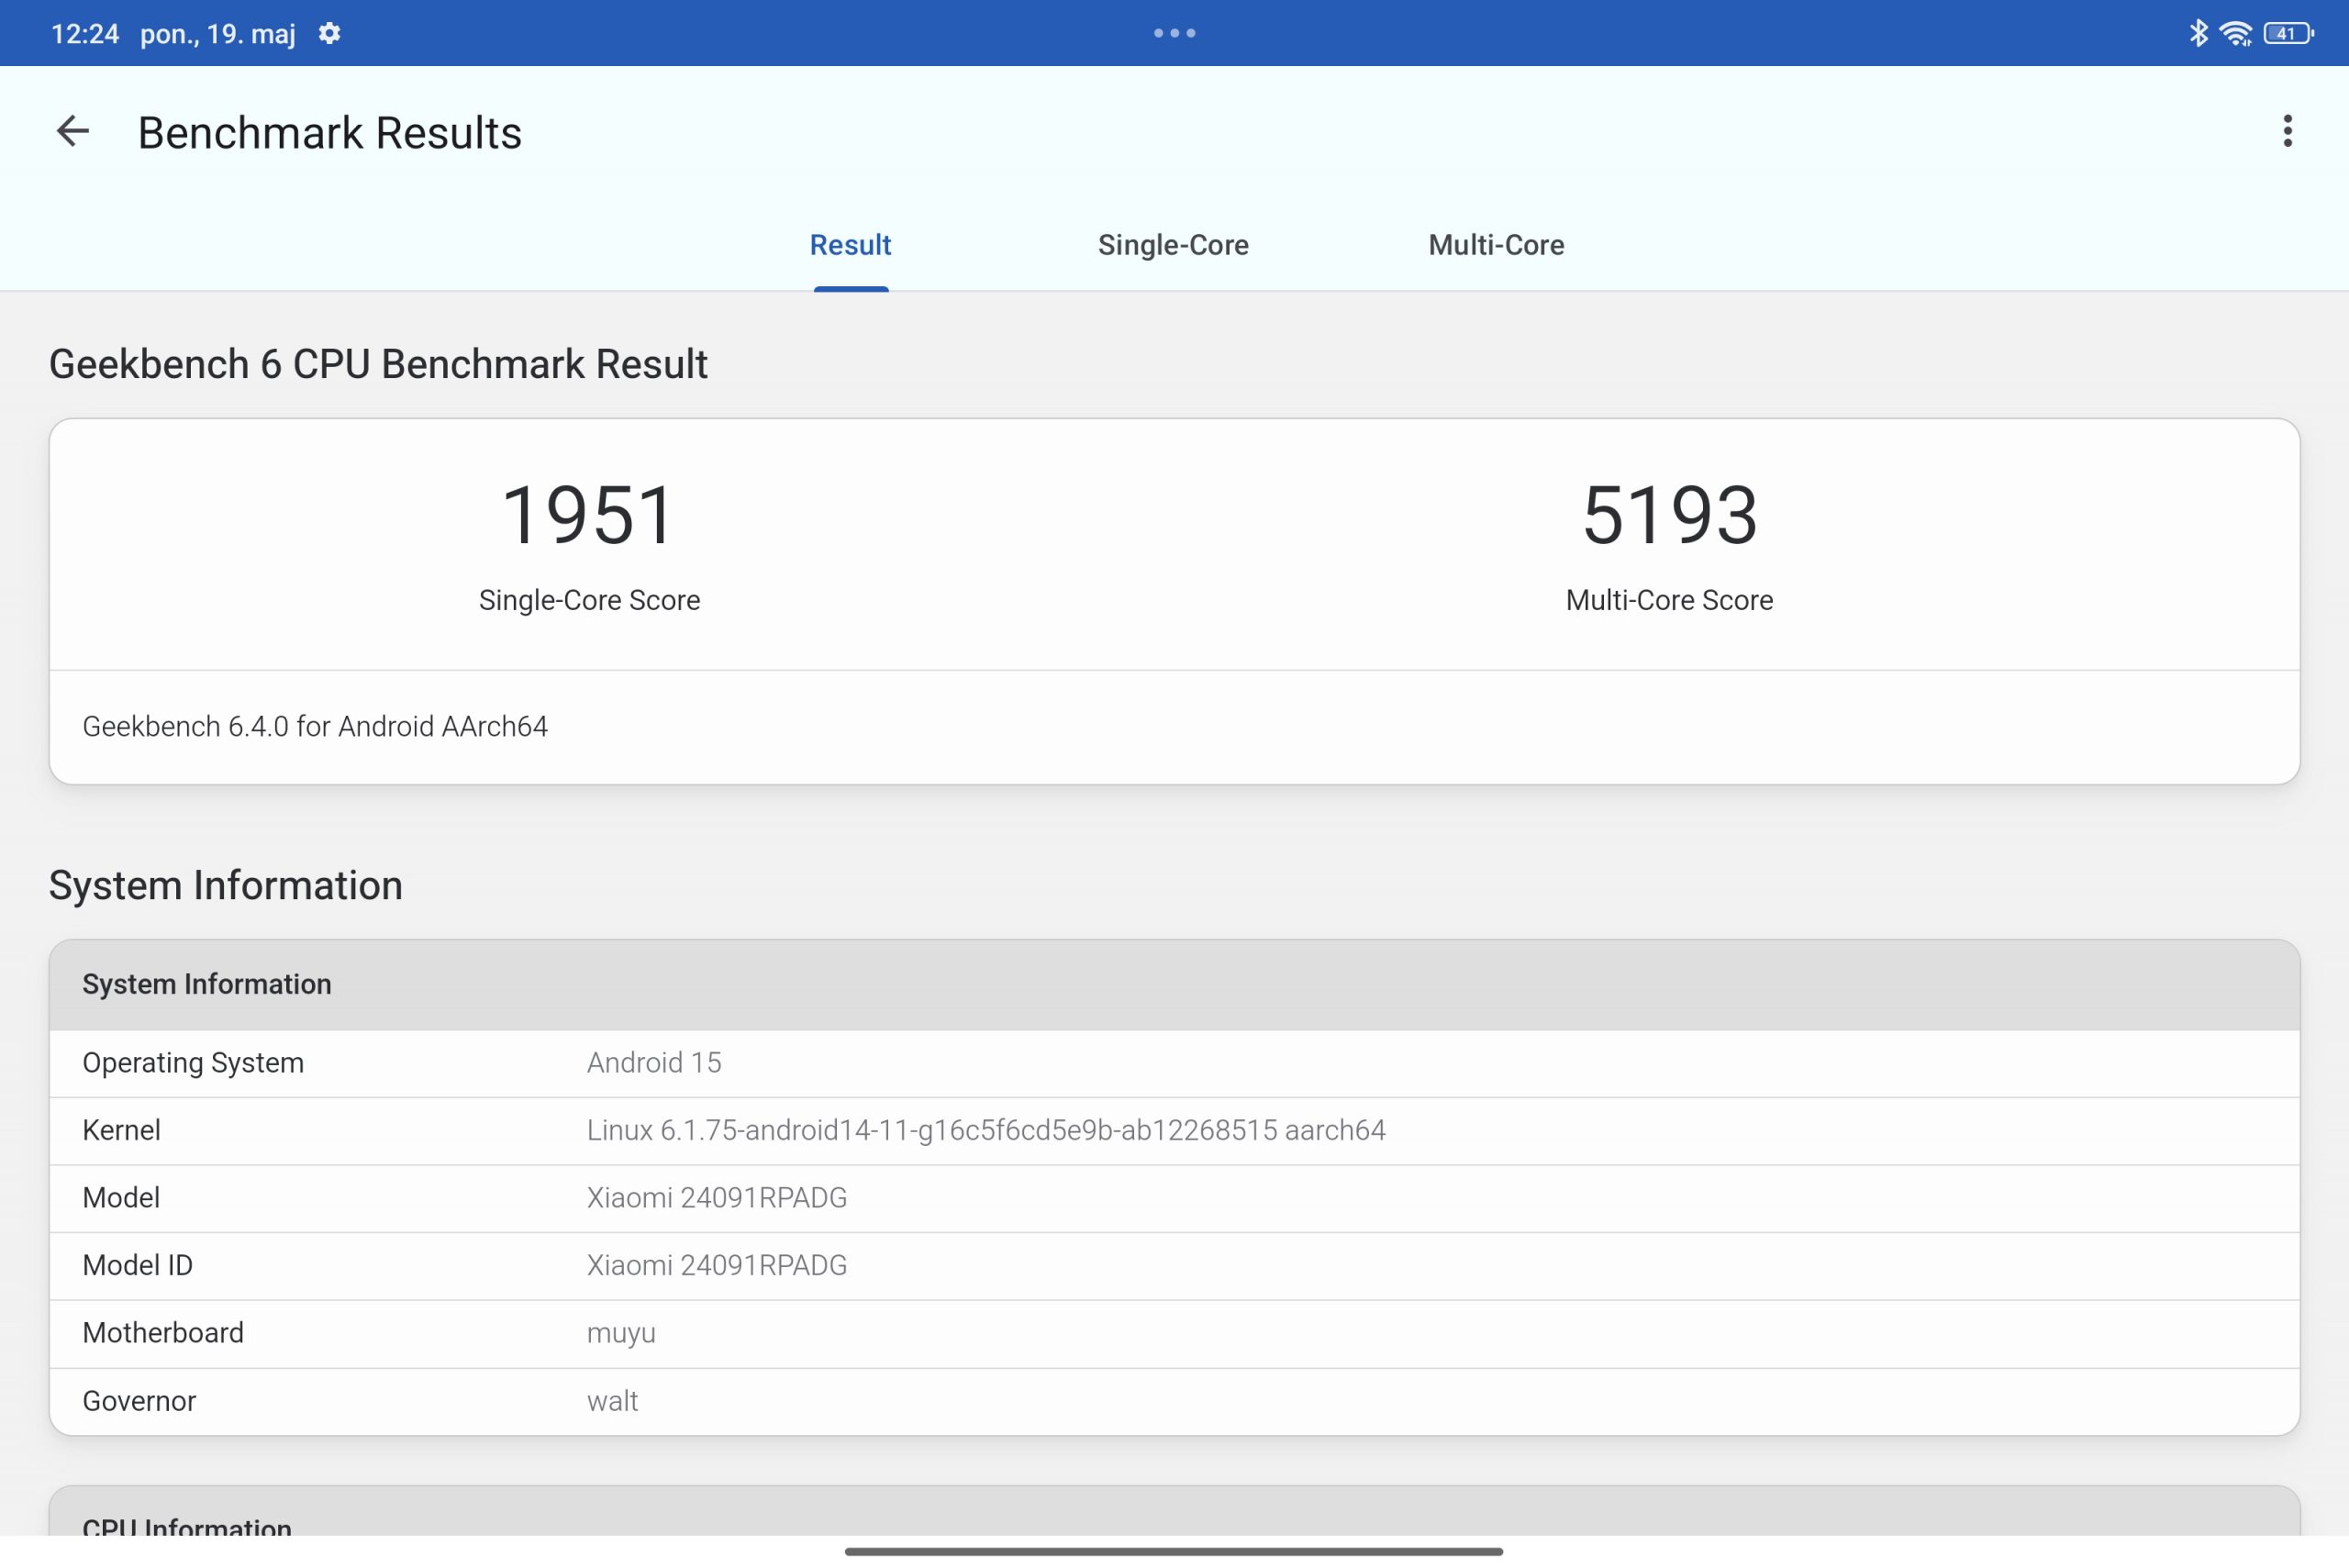Tap the Benchmark Results title
The width and height of the screenshot is (2349, 1568).
(x=329, y=133)
